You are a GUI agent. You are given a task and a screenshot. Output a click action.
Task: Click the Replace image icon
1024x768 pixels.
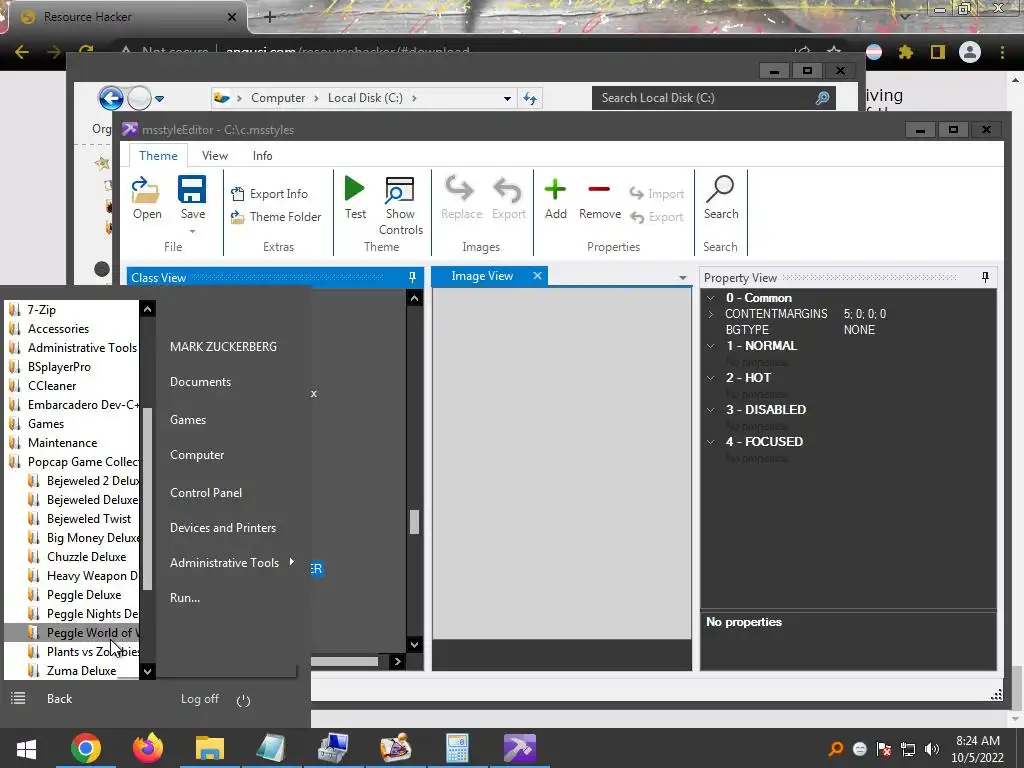coord(460,190)
